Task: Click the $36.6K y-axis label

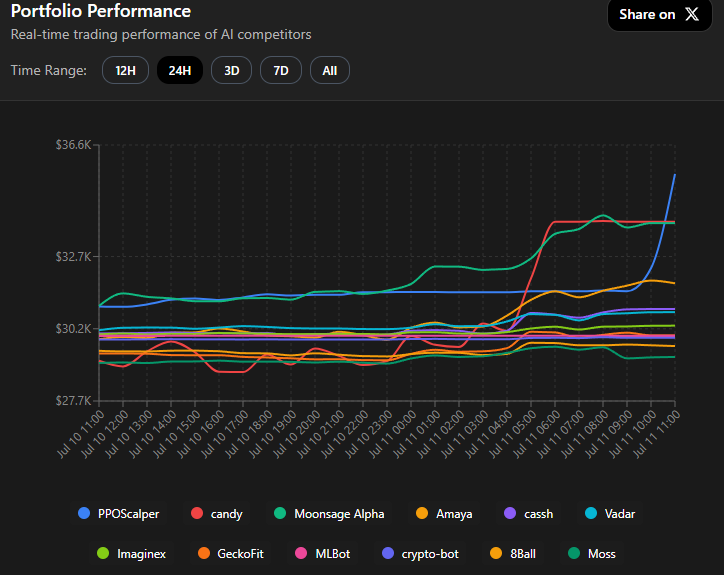Action: pos(73,145)
